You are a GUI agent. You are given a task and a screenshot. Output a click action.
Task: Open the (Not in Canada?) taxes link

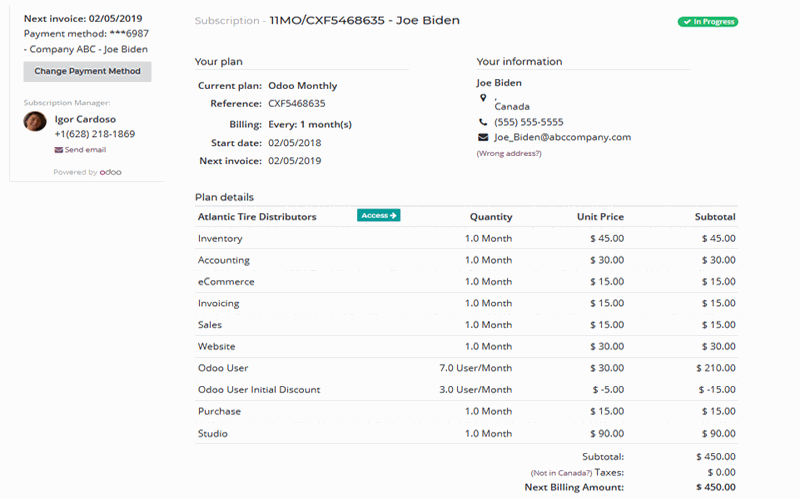[561, 472]
